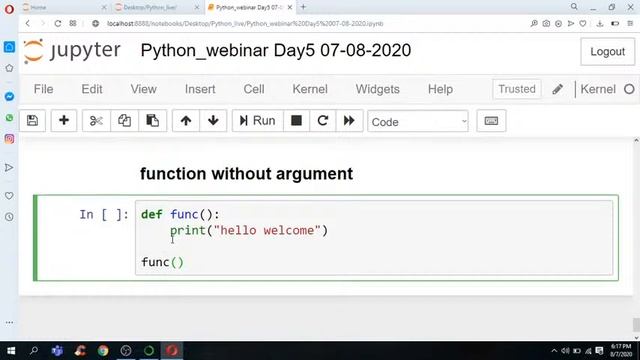Screen dimensions: 640x360
Task: Open history clock in Opera sidebar
Action: [x=9, y=217]
